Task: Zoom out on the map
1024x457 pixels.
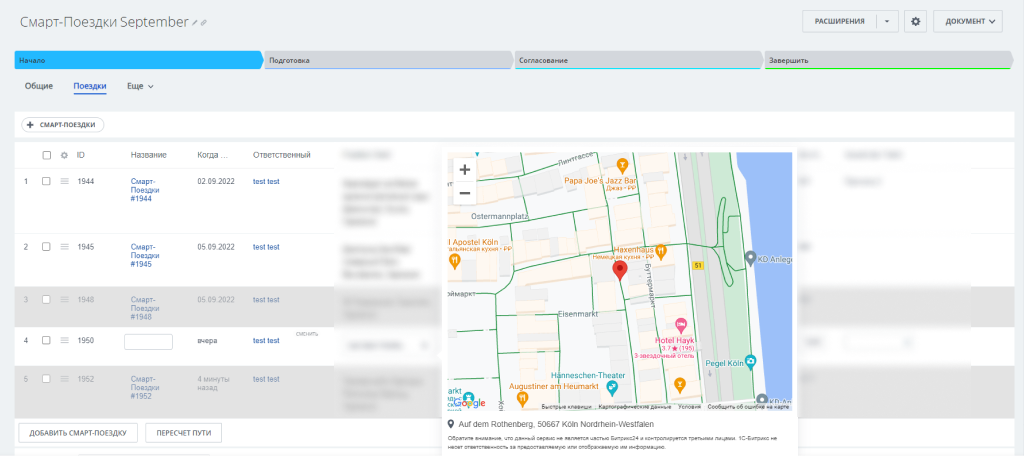Action: coord(464,193)
